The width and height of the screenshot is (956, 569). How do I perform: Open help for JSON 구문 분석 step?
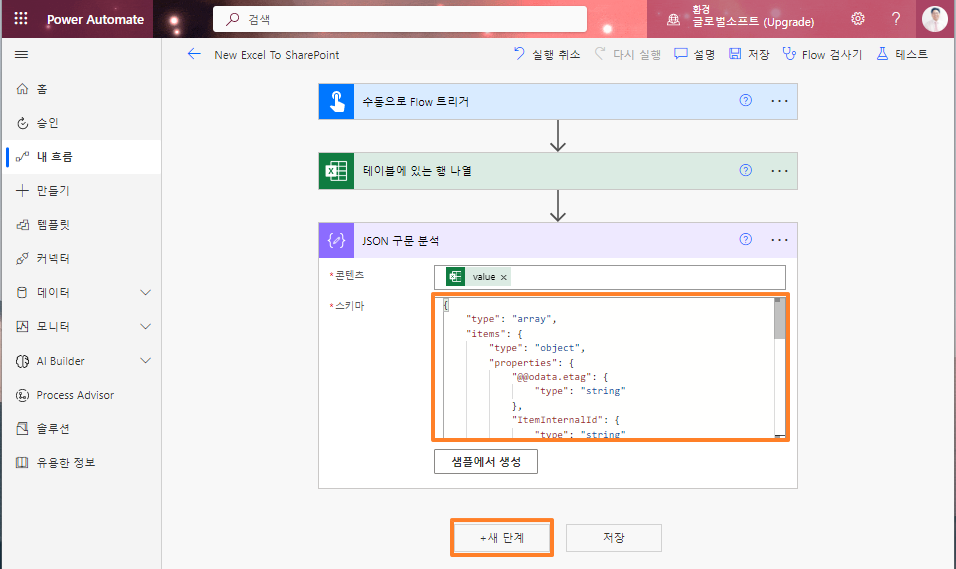[746, 239]
